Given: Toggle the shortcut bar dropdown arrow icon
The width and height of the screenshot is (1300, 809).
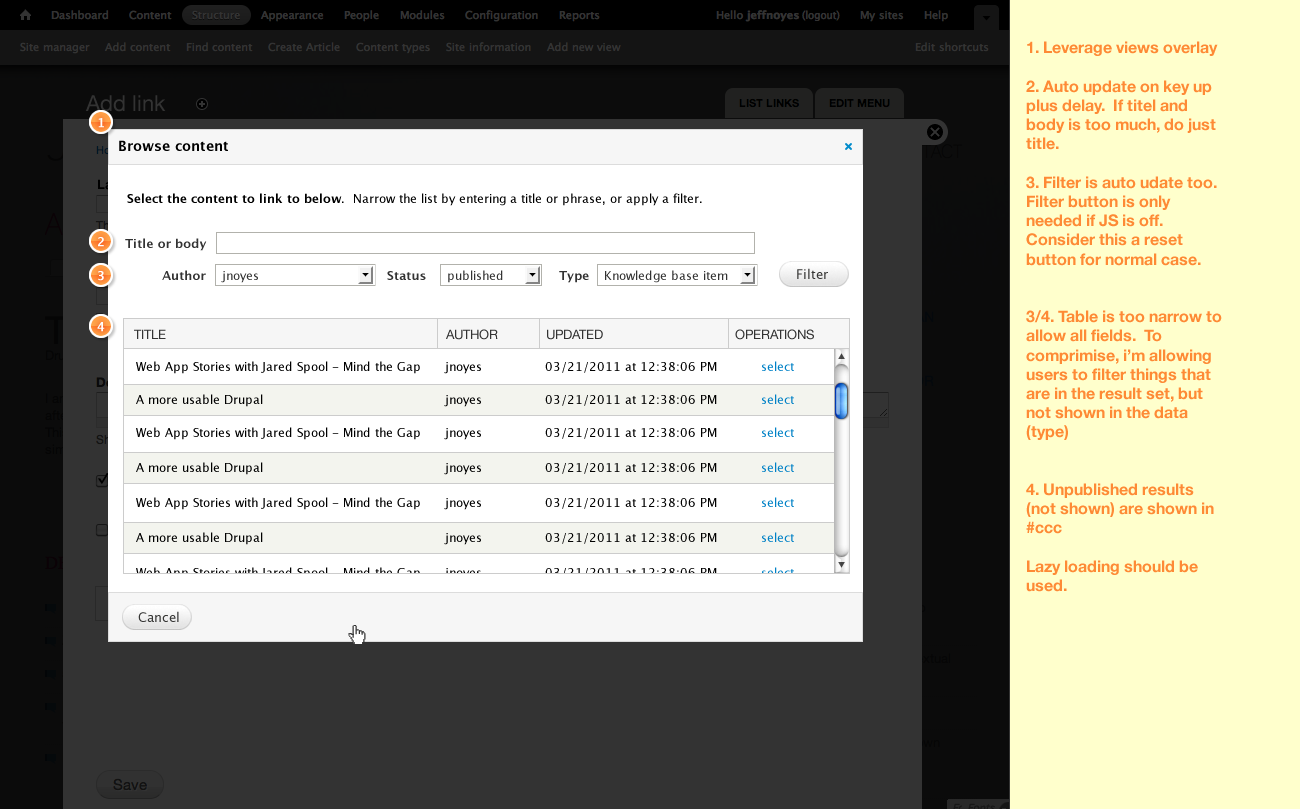Looking at the screenshot, I should [x=985, y=17].
